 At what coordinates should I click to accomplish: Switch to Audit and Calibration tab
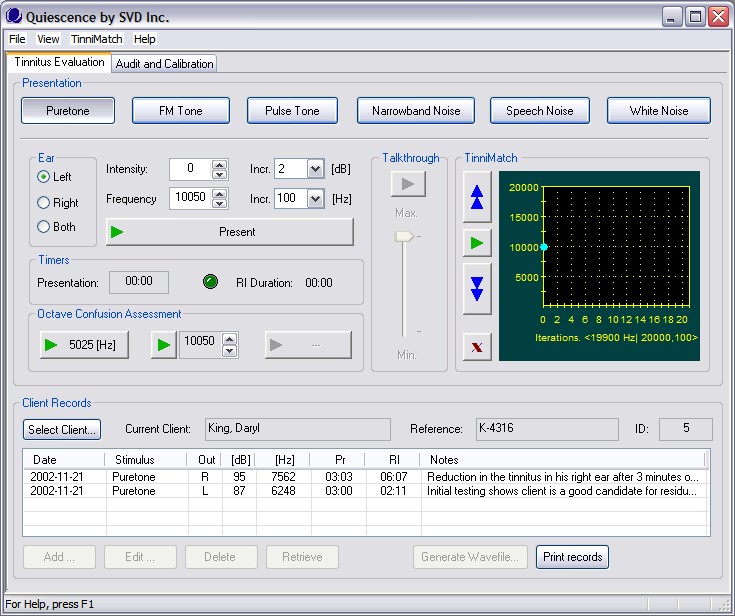click(164, 64)
